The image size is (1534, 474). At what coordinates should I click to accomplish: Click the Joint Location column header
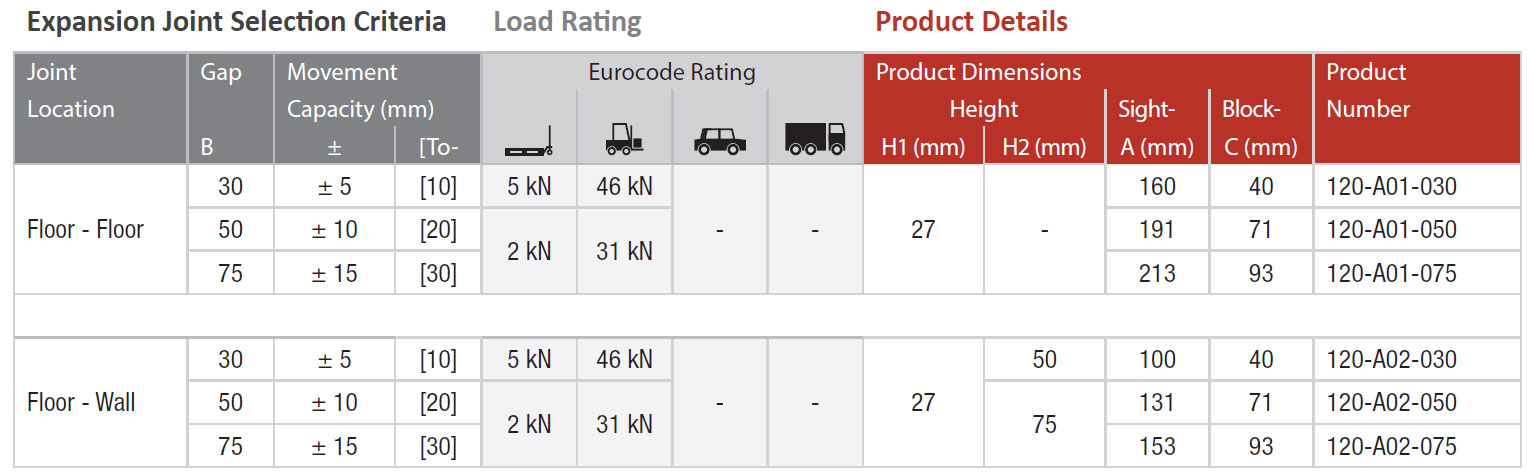point(70,90)
